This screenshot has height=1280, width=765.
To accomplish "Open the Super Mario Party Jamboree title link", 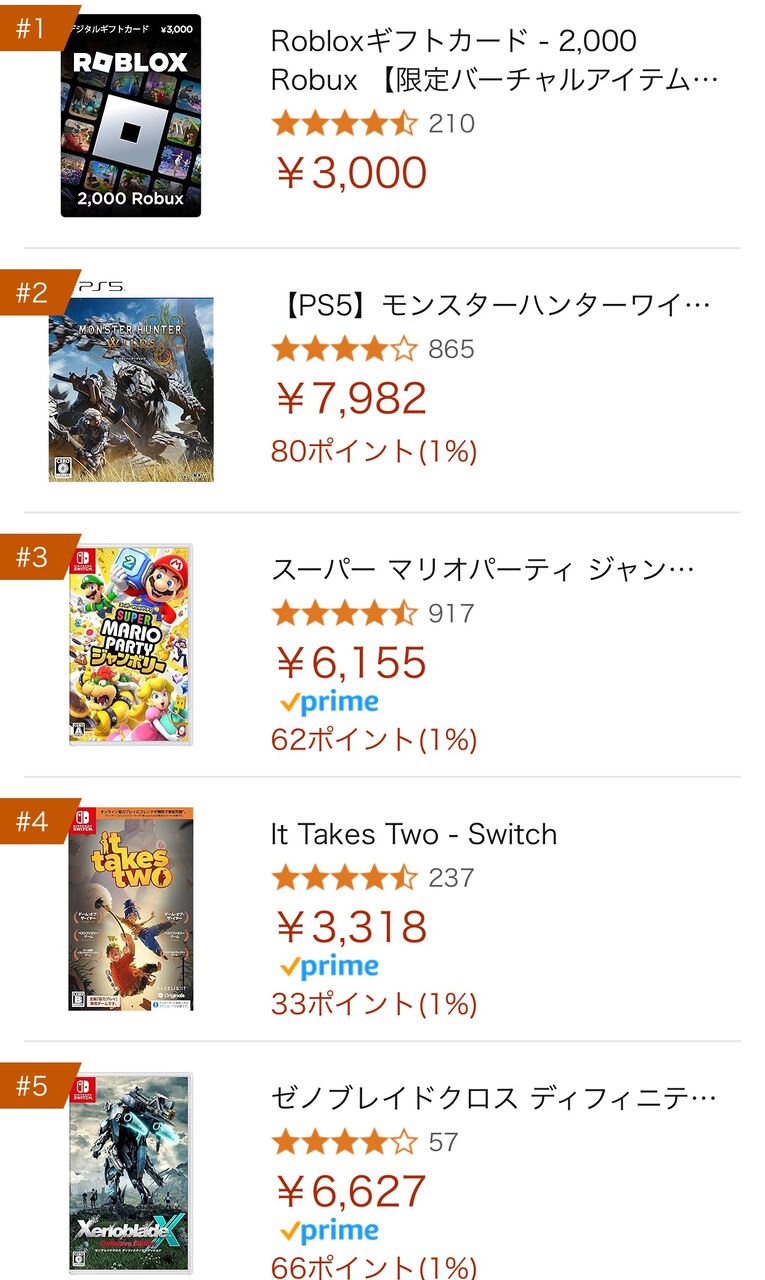I will (482, 569).
